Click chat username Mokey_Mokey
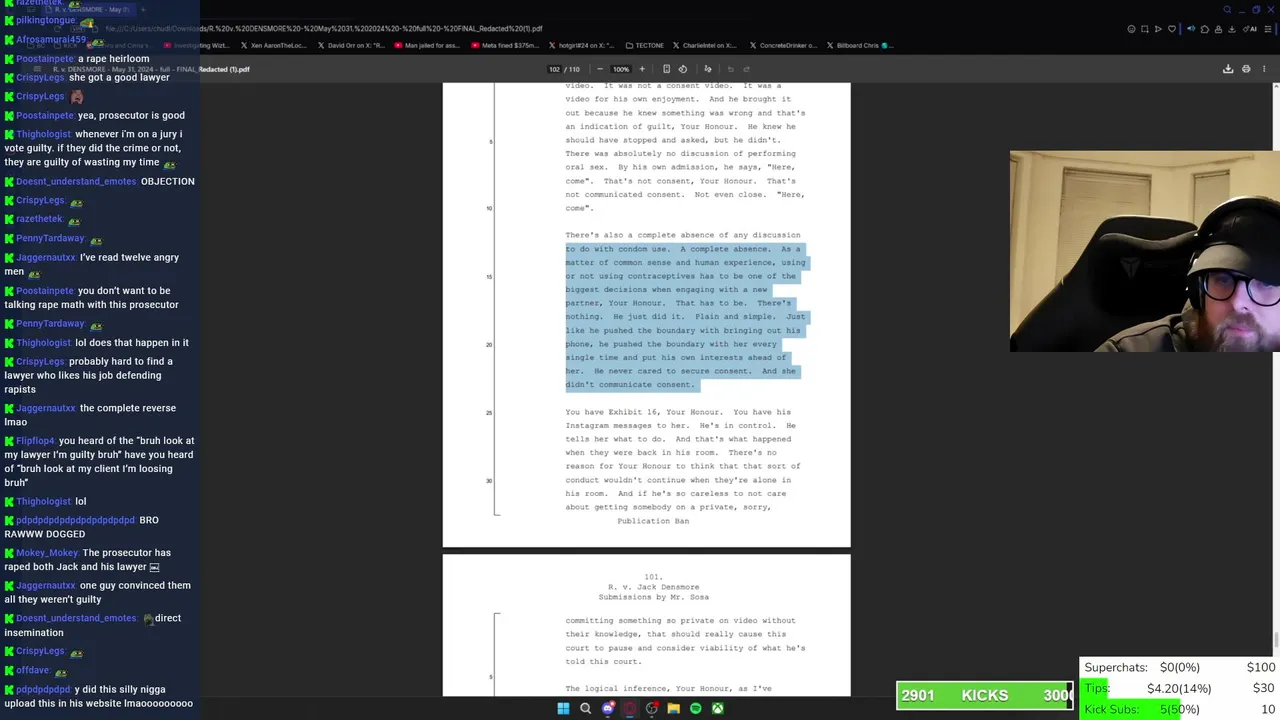The image size is (1280, 720). click(x=47, y=553)
